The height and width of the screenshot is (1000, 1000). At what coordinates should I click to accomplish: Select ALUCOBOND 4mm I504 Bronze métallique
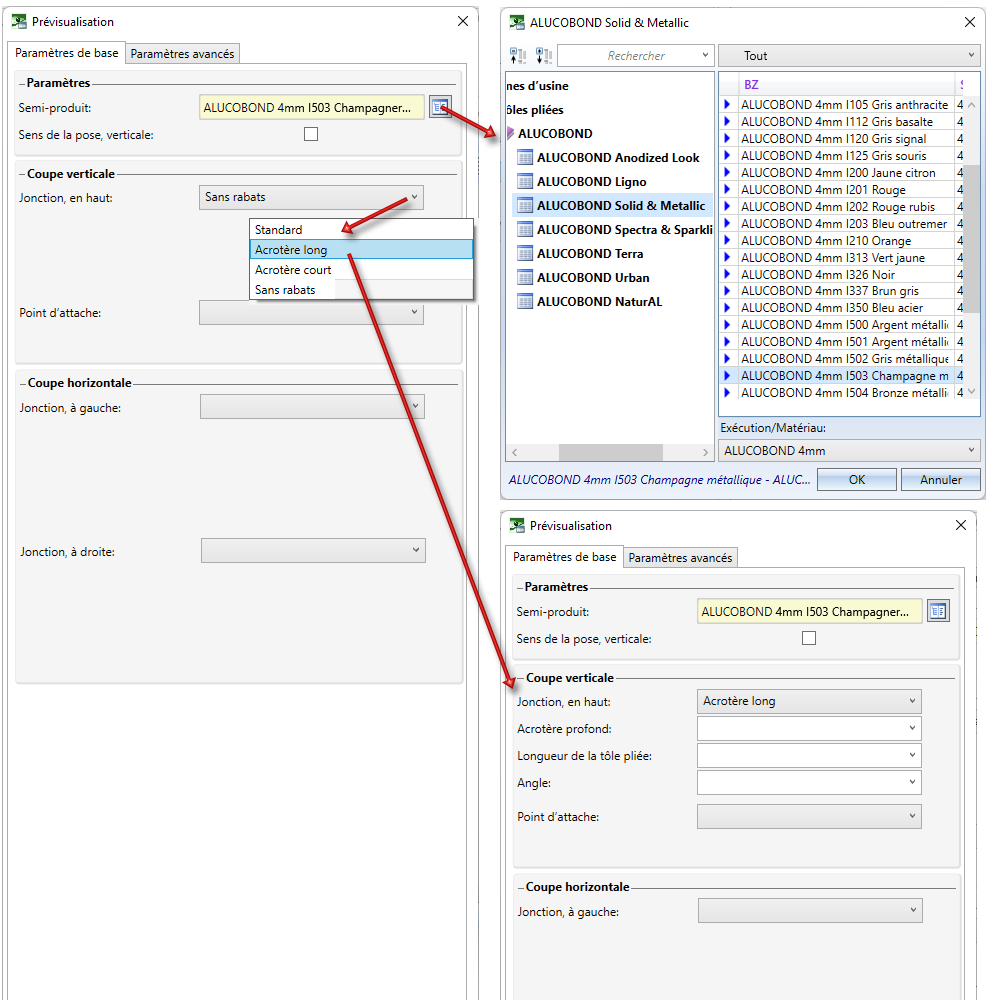[844, 393]
